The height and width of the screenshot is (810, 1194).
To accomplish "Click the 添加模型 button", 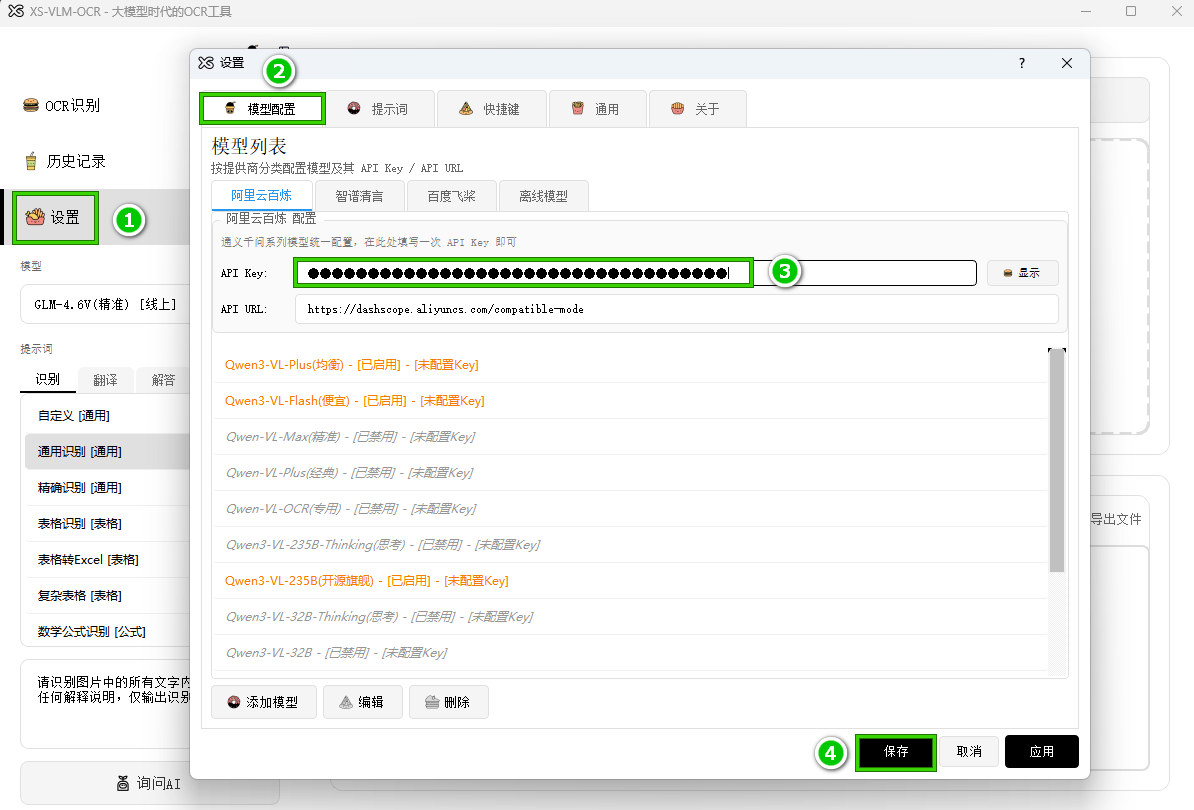I will pyautogui.click(x=263, y=702).
